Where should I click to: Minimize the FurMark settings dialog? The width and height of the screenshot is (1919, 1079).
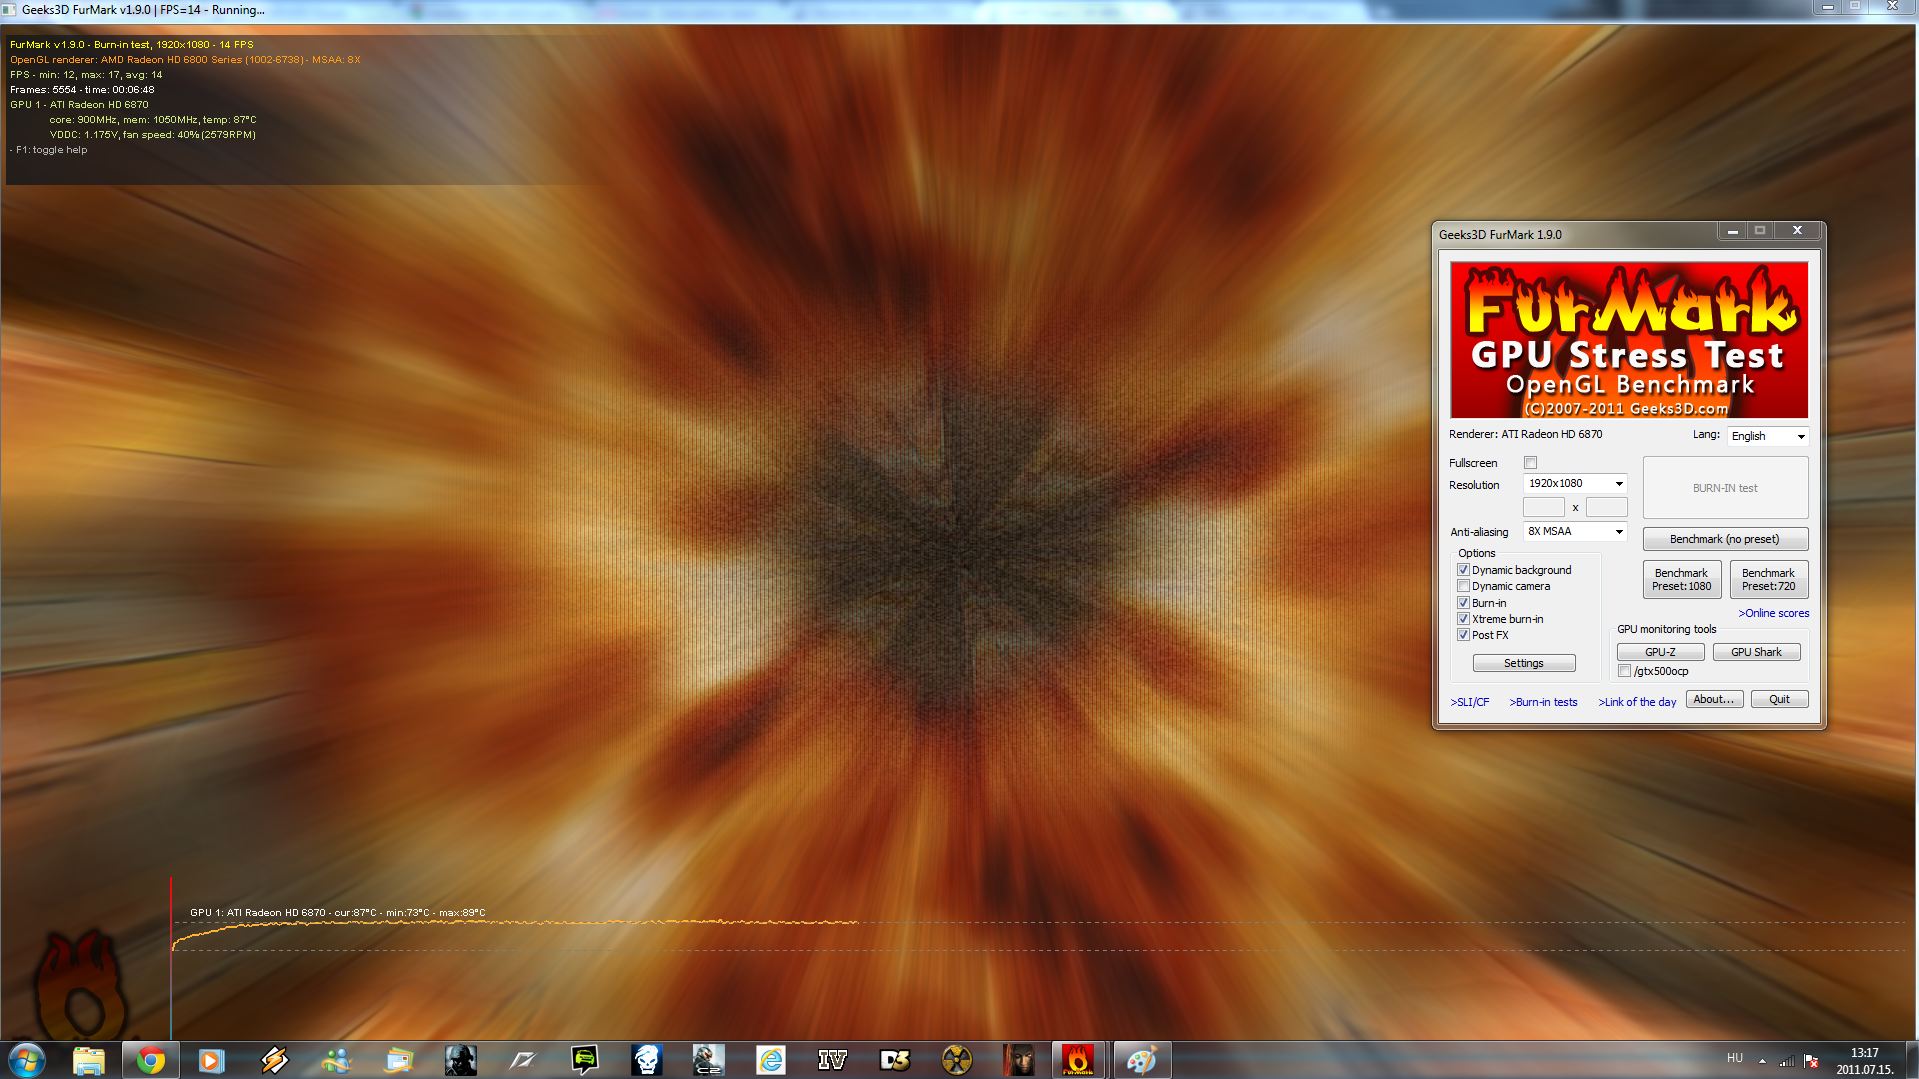click(1732, 231)
